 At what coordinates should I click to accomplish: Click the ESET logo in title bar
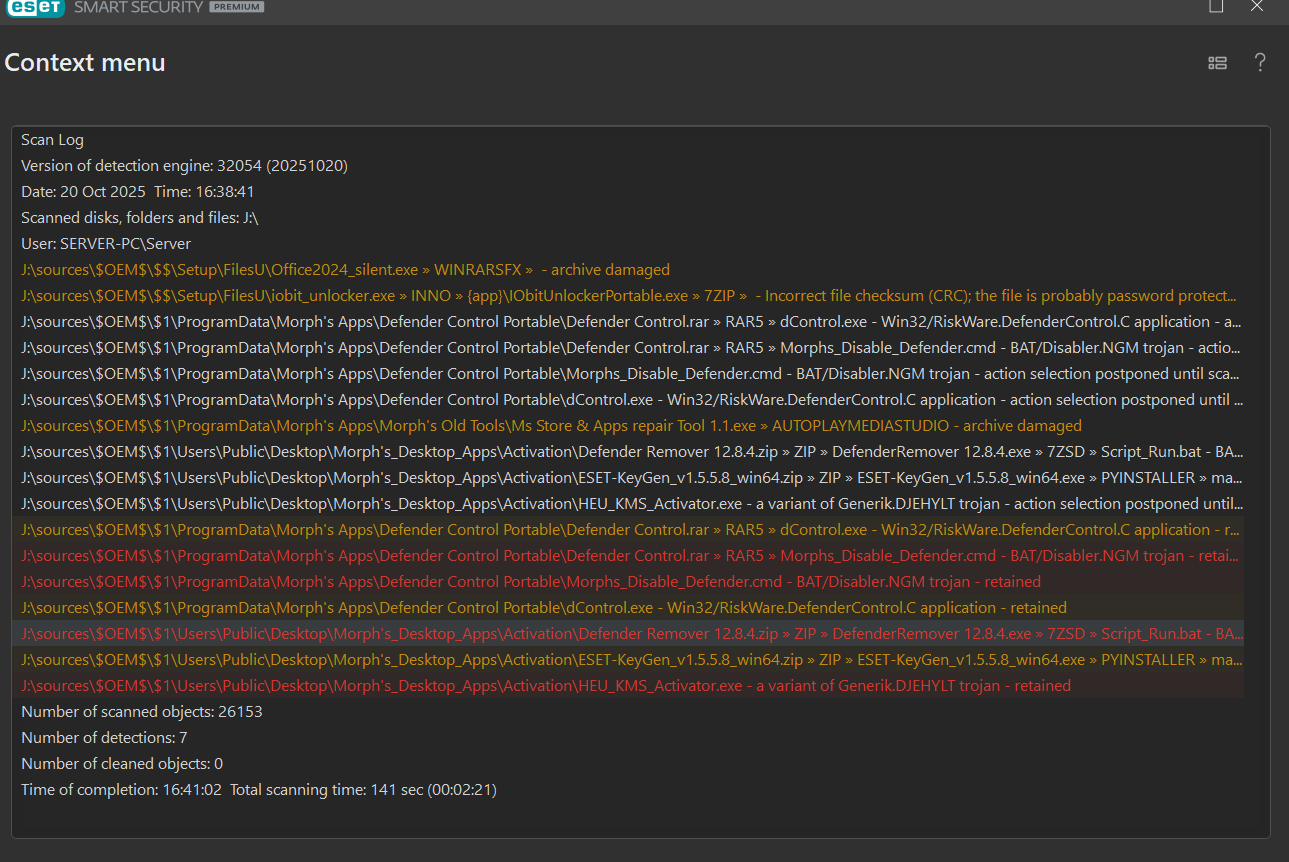pyautogui.click(x=33, y=7)
